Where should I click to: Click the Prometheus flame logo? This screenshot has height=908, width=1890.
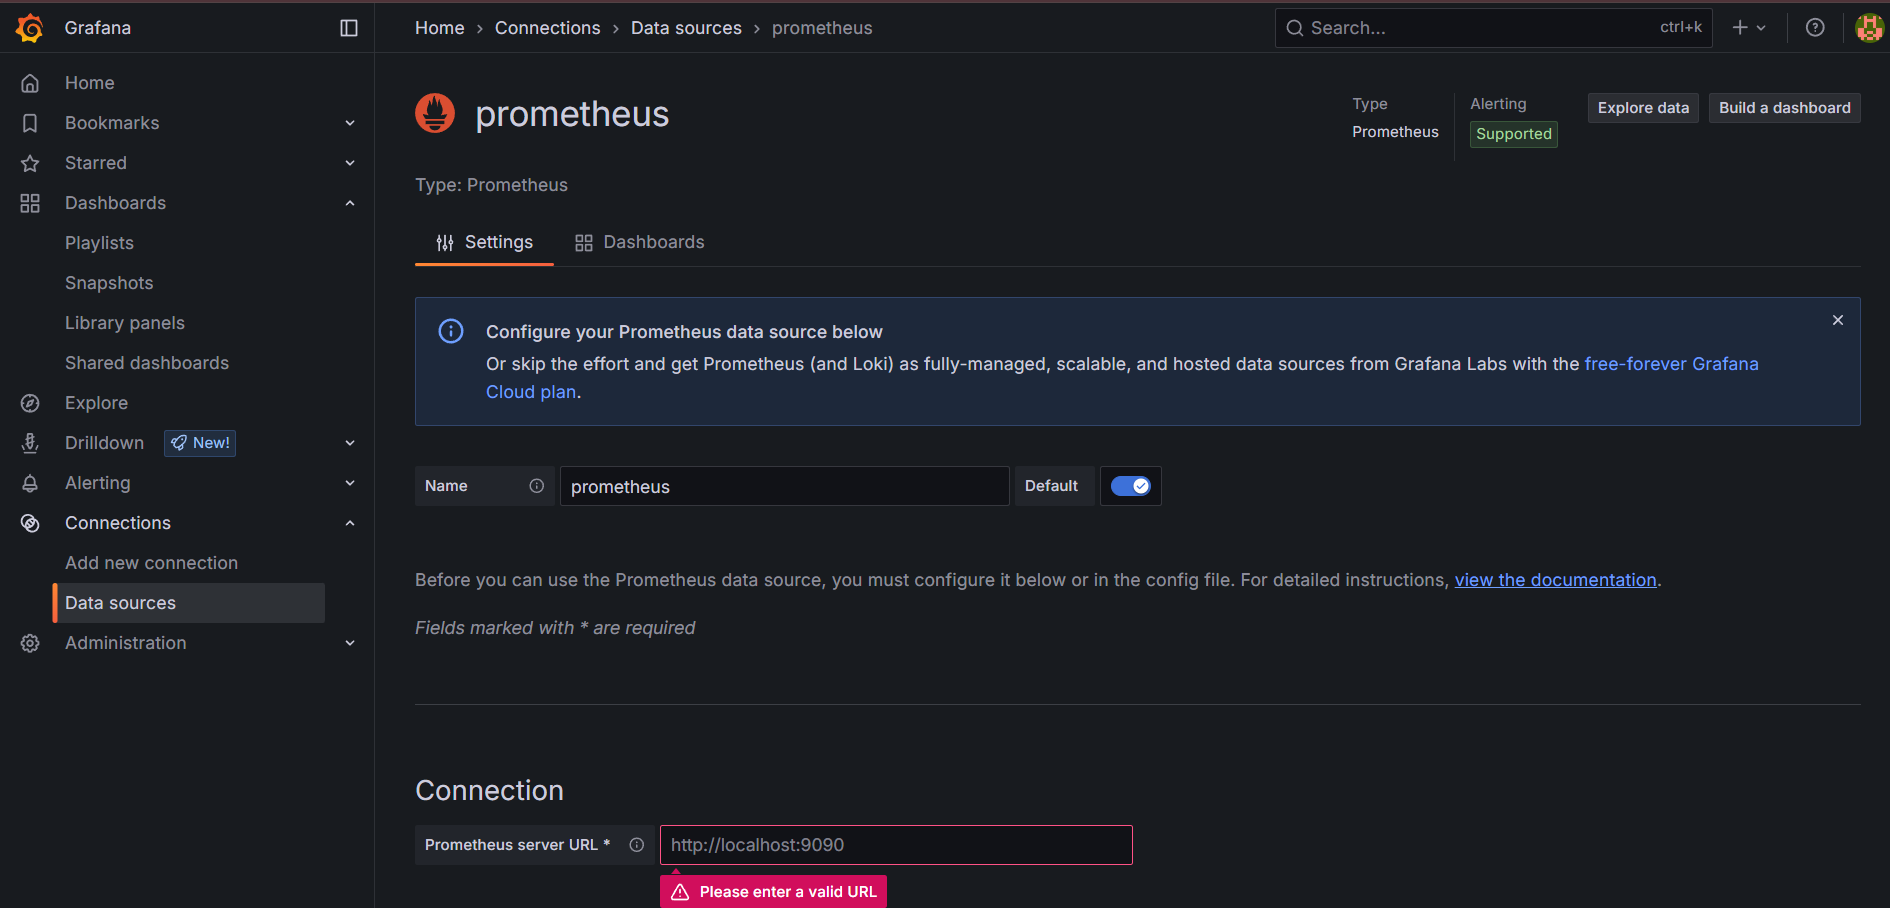[x=435, y=113]
